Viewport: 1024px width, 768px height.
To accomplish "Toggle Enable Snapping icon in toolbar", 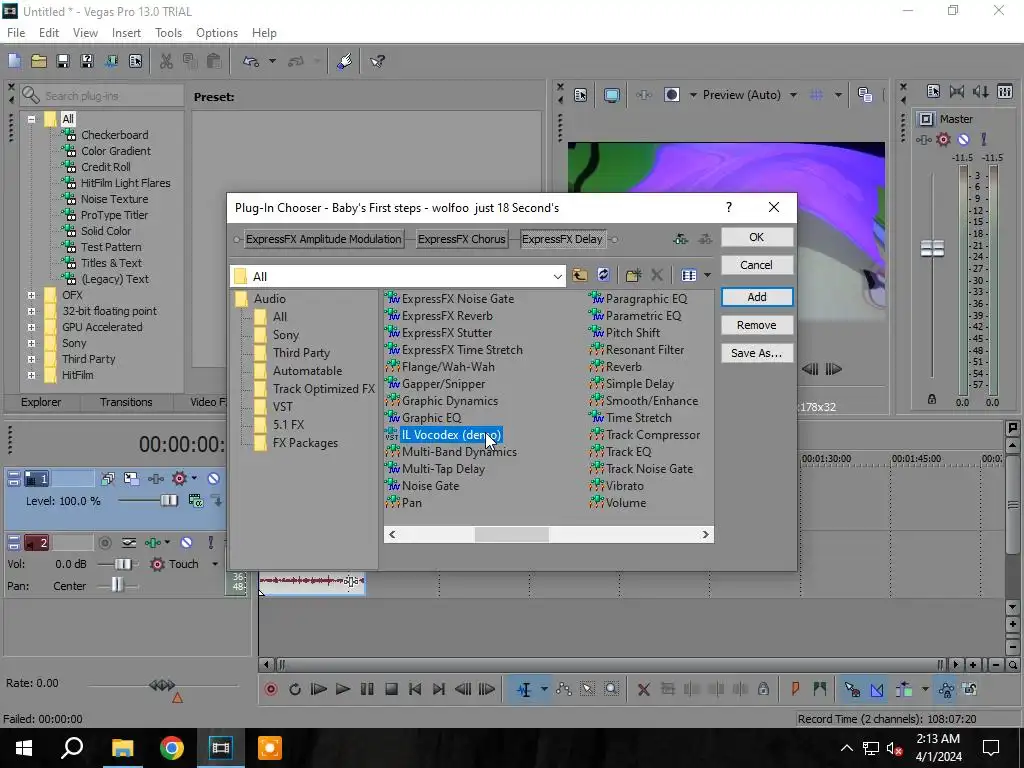I will [x=852, y=689].
